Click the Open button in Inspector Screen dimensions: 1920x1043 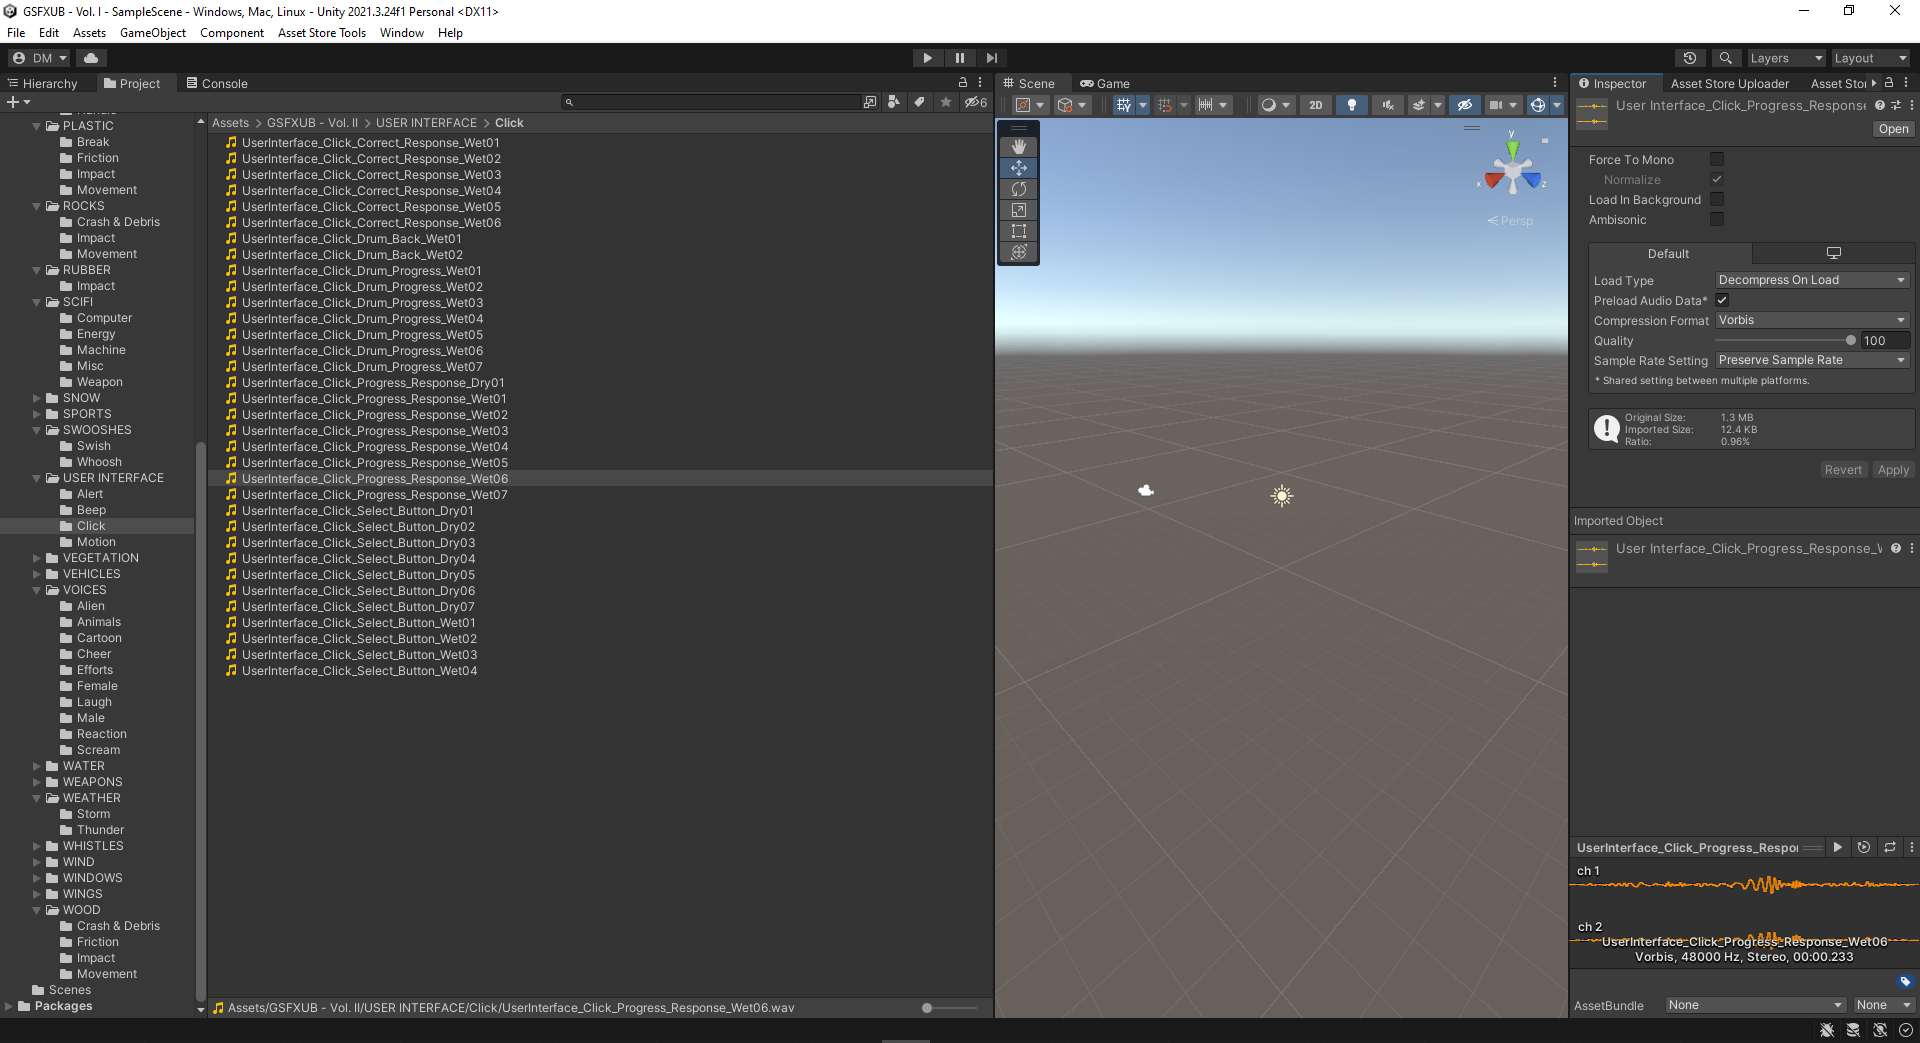(1893, 129)
